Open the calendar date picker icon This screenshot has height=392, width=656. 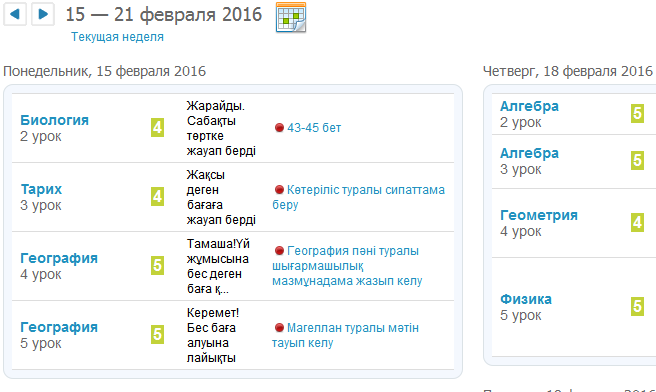pyautogui.click(x=291, y=17)
